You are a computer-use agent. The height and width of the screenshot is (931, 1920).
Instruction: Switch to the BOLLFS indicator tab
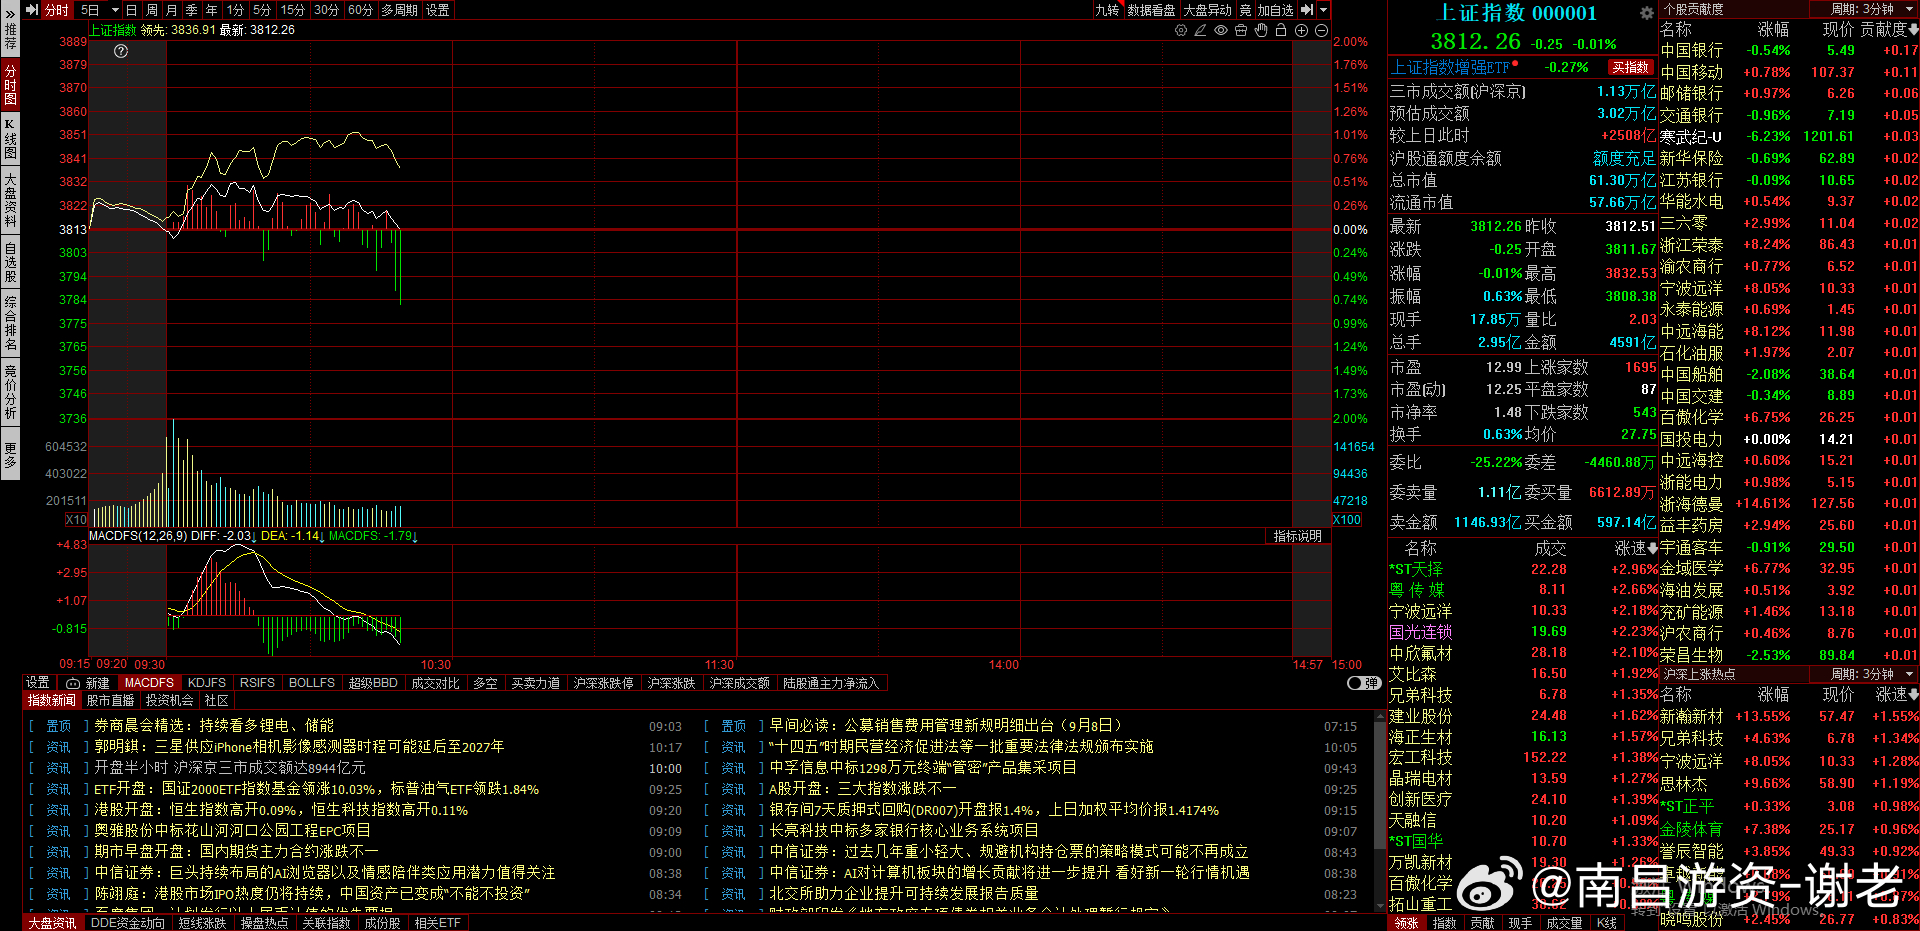312,683
